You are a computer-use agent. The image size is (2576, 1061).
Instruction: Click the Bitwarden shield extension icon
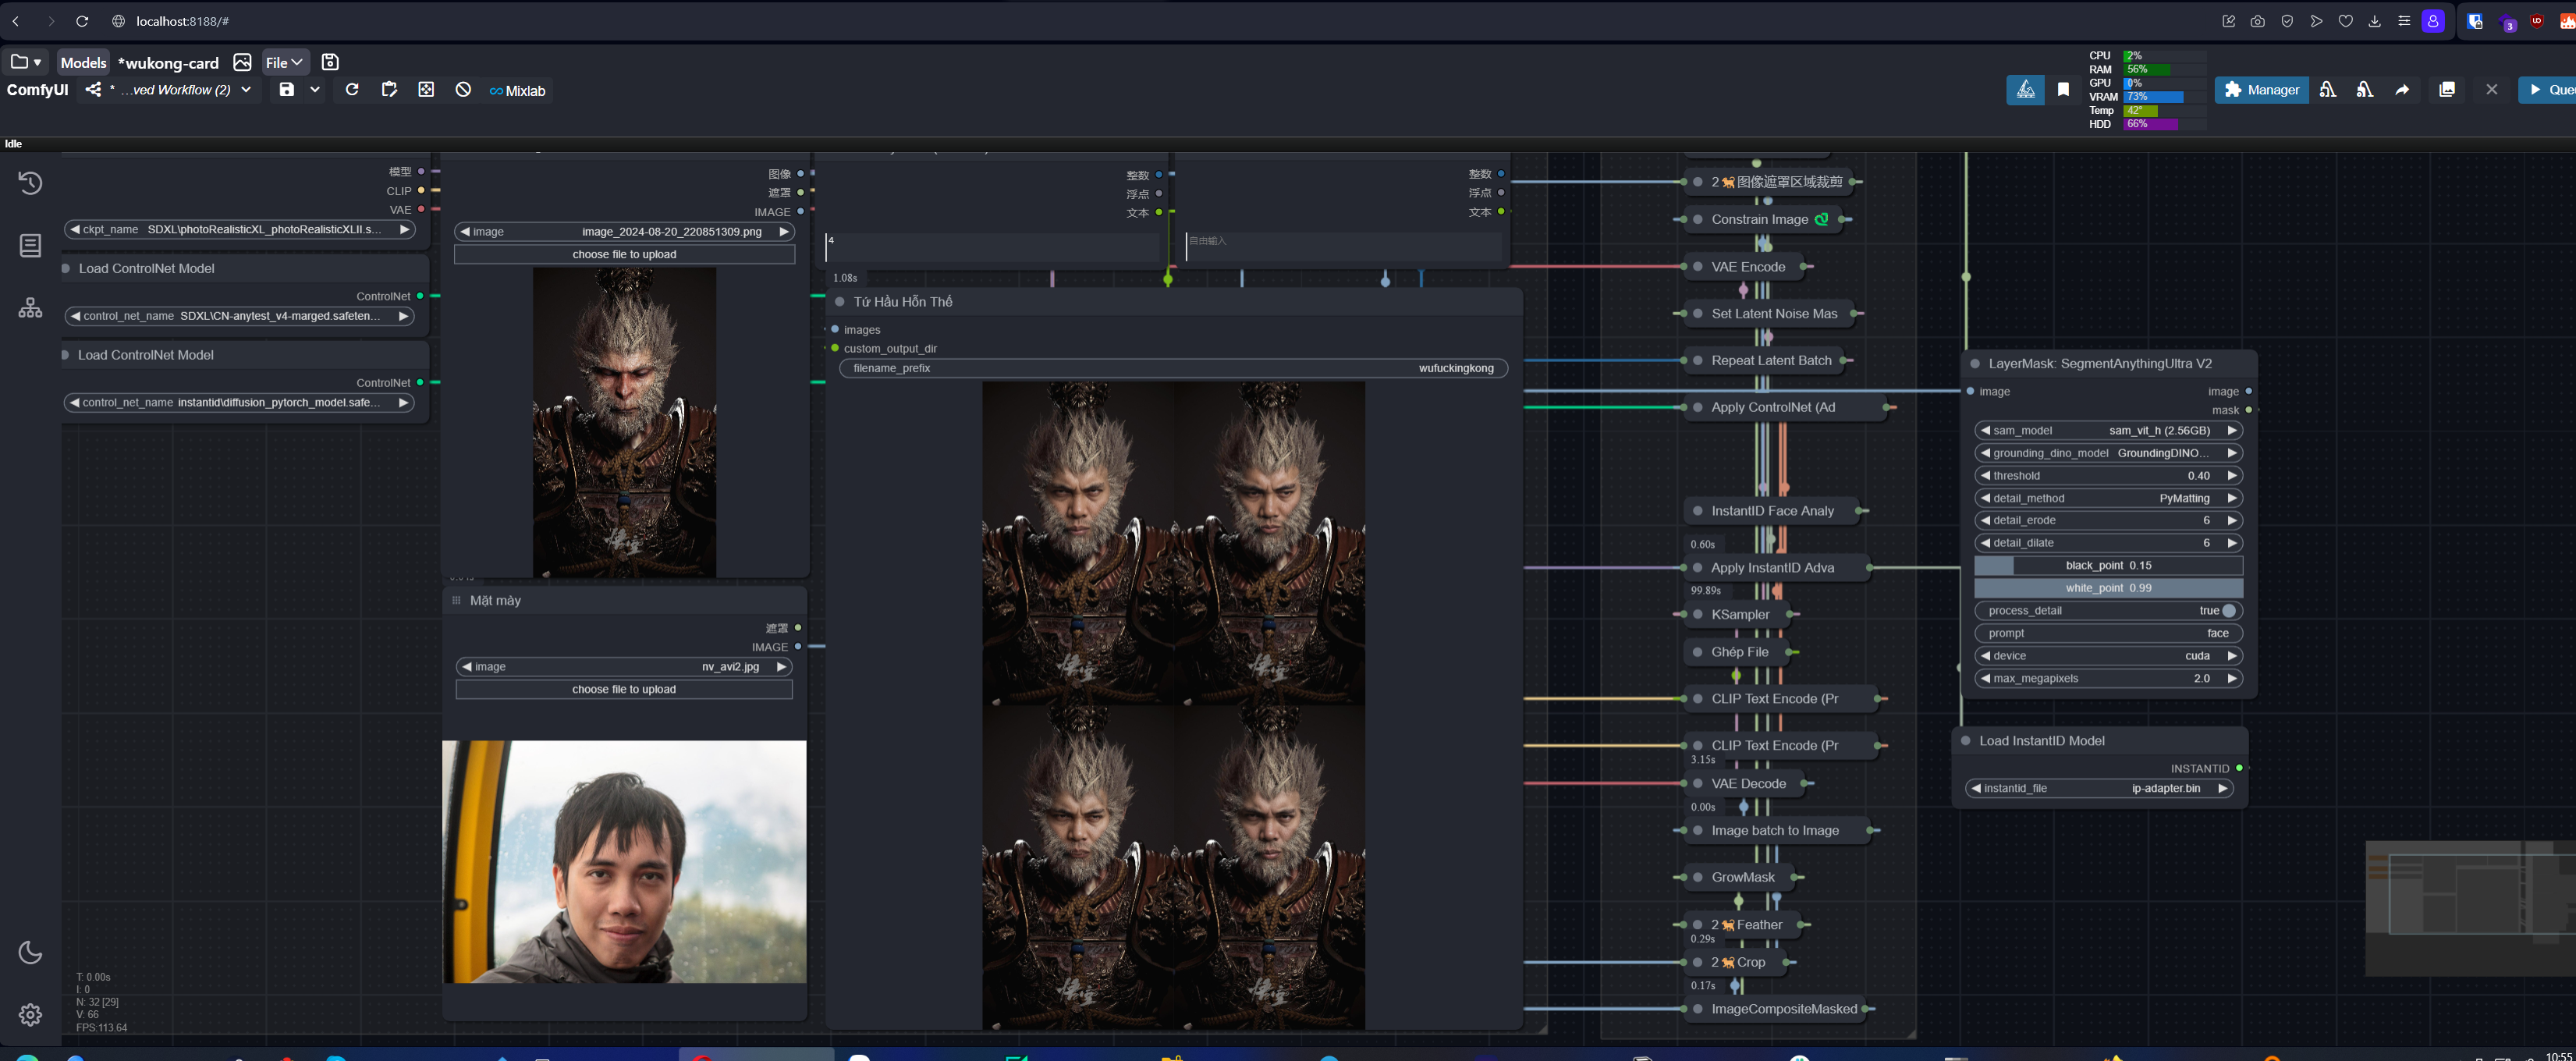click(2475, 21)
